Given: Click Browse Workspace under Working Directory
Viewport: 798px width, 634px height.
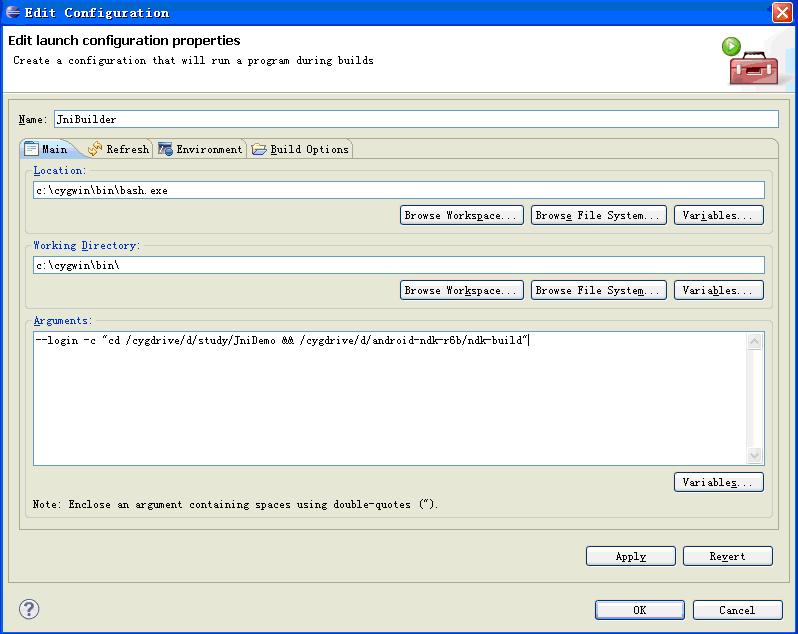Looking at the screenshot, I should pos(462,290).
